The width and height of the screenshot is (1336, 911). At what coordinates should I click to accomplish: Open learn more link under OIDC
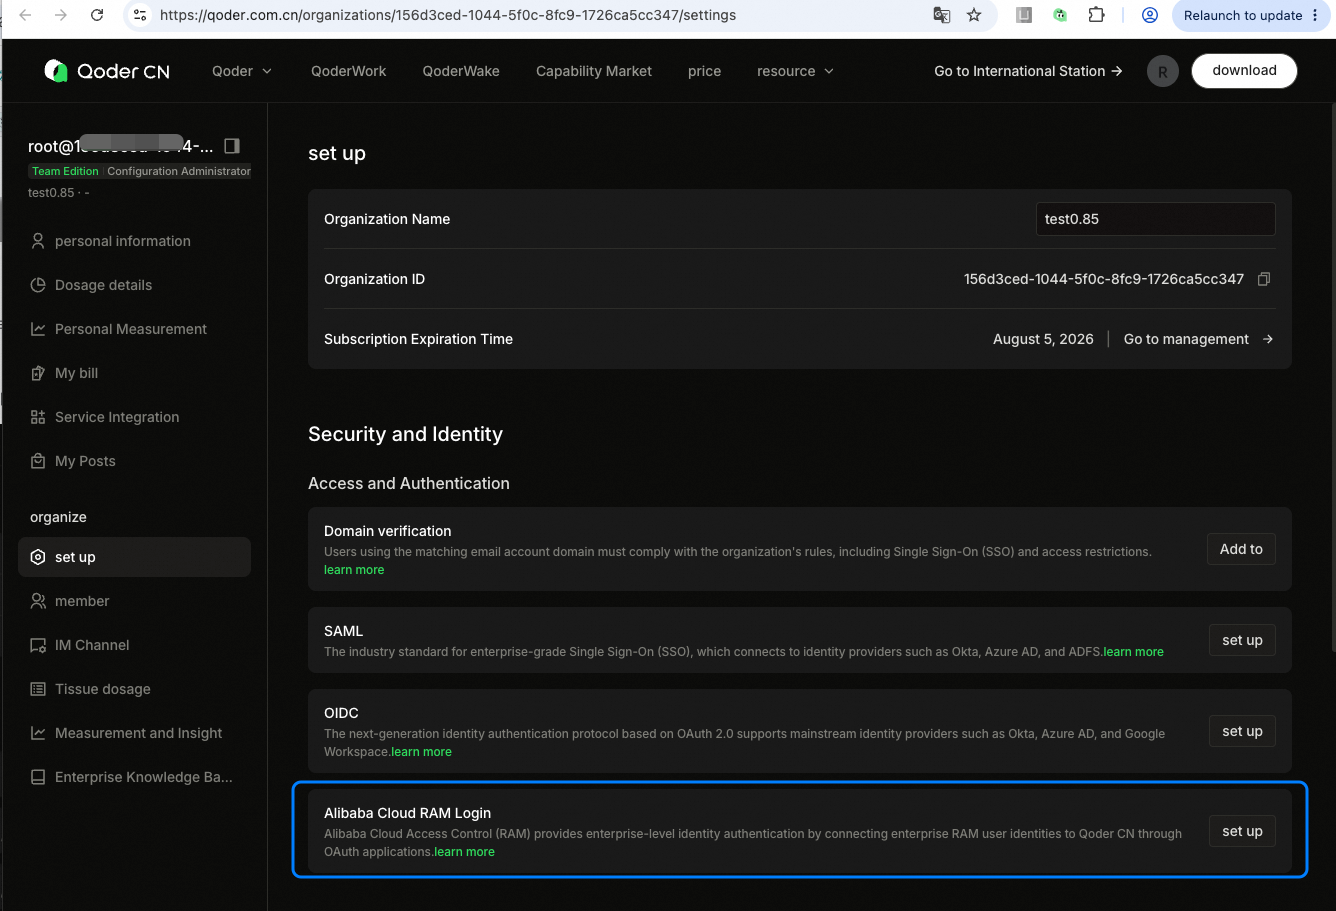point(421,752)
